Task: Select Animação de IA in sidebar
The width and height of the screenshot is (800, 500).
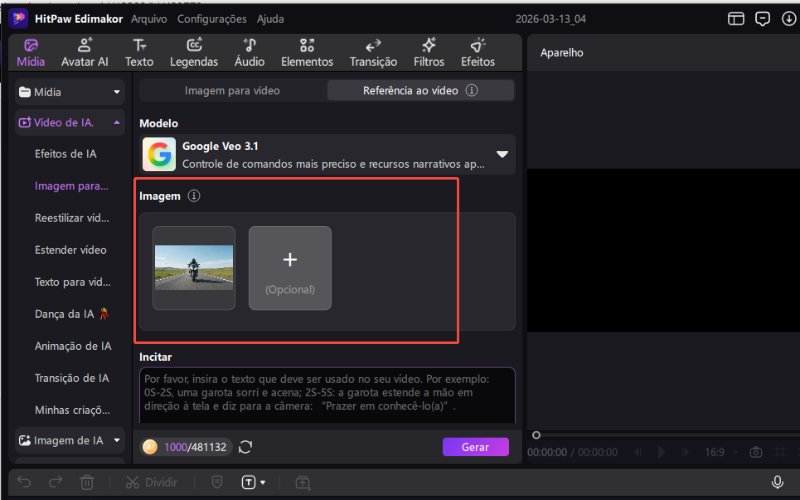Action: 73,346
